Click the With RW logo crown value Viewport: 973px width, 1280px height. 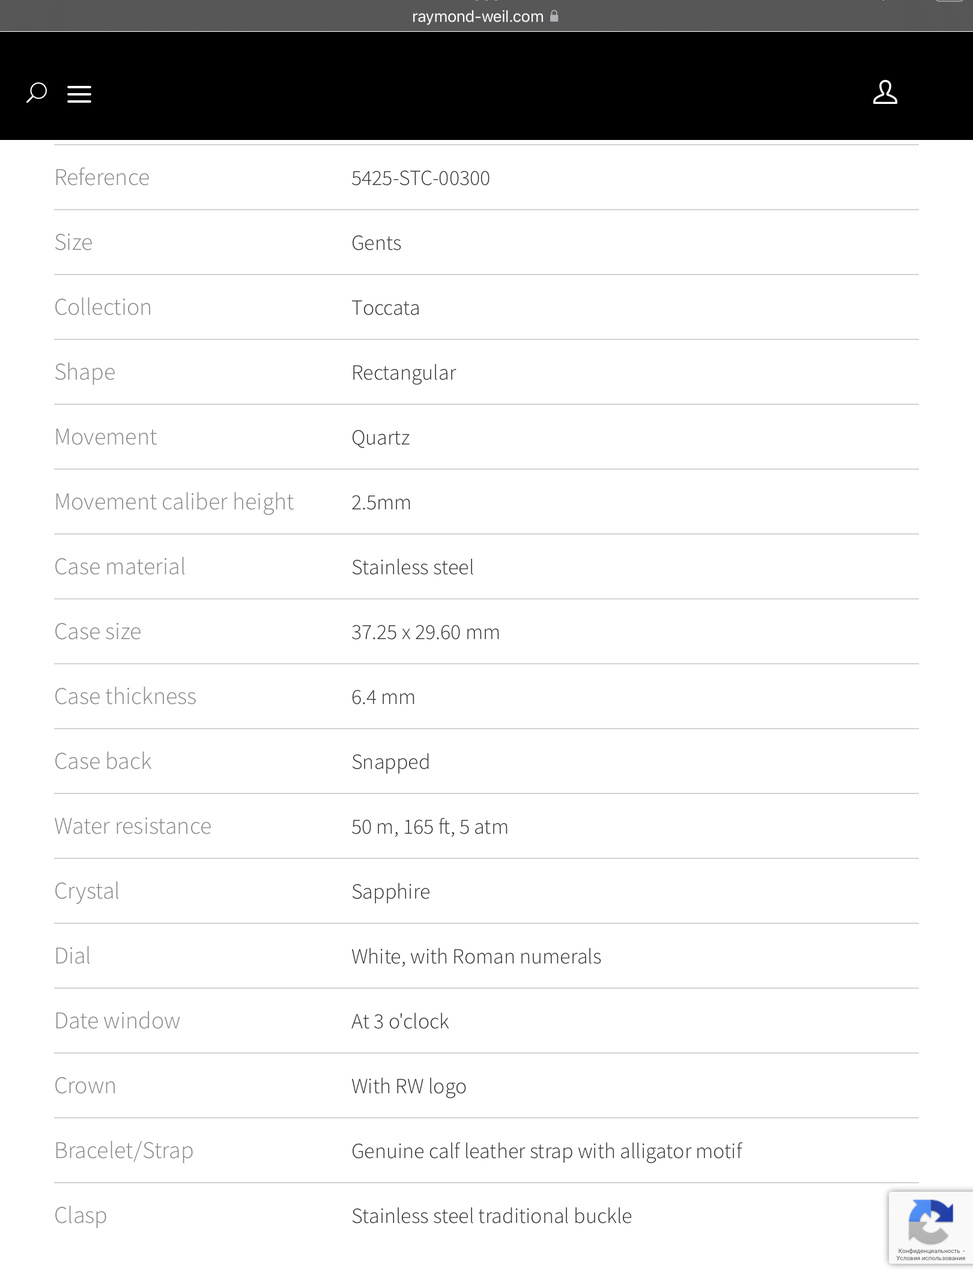point(408,1086)
